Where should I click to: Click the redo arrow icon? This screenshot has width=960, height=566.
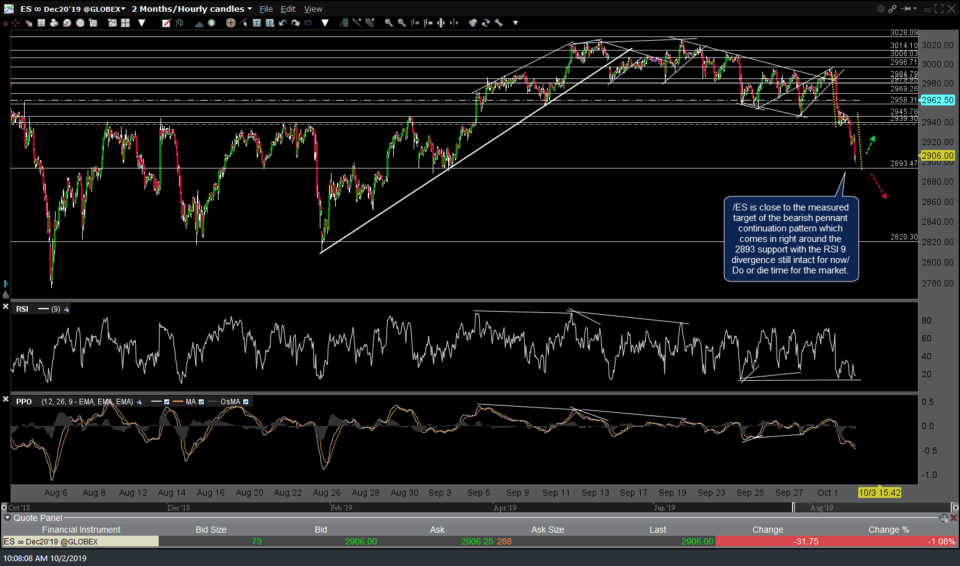point(296,23)
